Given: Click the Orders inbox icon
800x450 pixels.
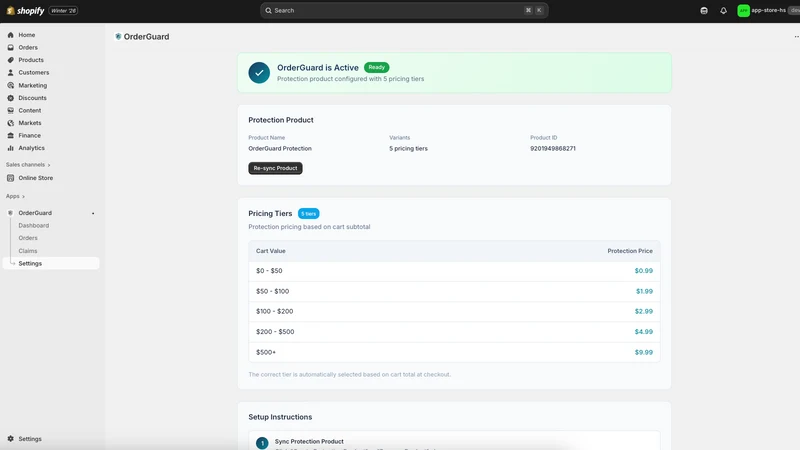Looking at the screenshot, I should 10,47.
